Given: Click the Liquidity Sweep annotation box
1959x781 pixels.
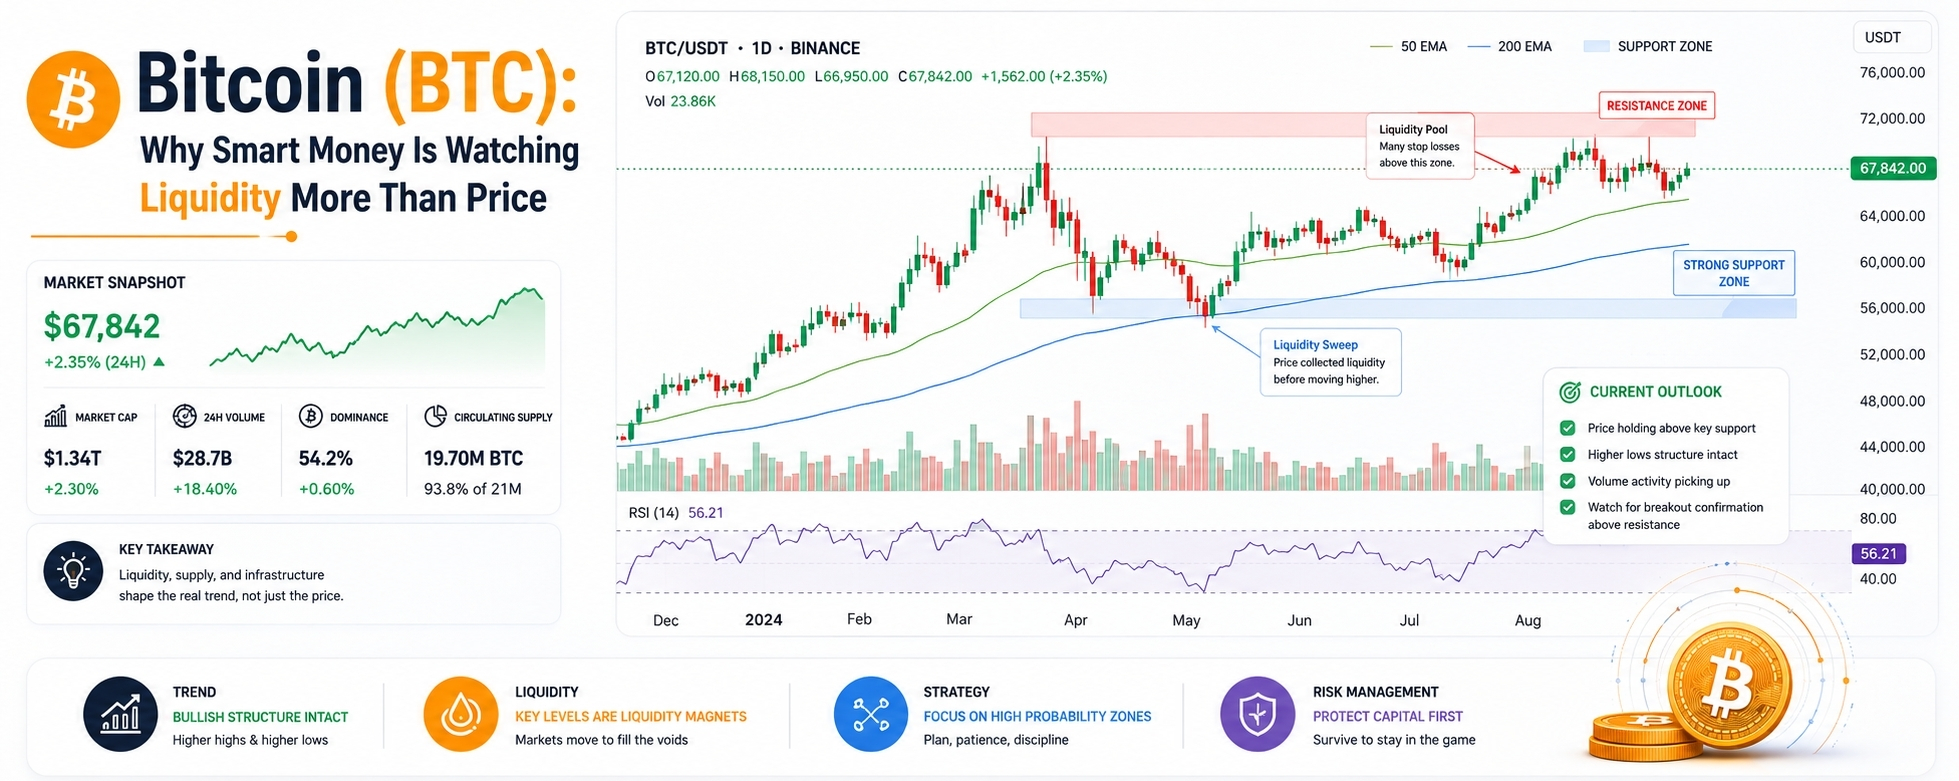Looking at the screenshot, I should (x=1330, y=362).
